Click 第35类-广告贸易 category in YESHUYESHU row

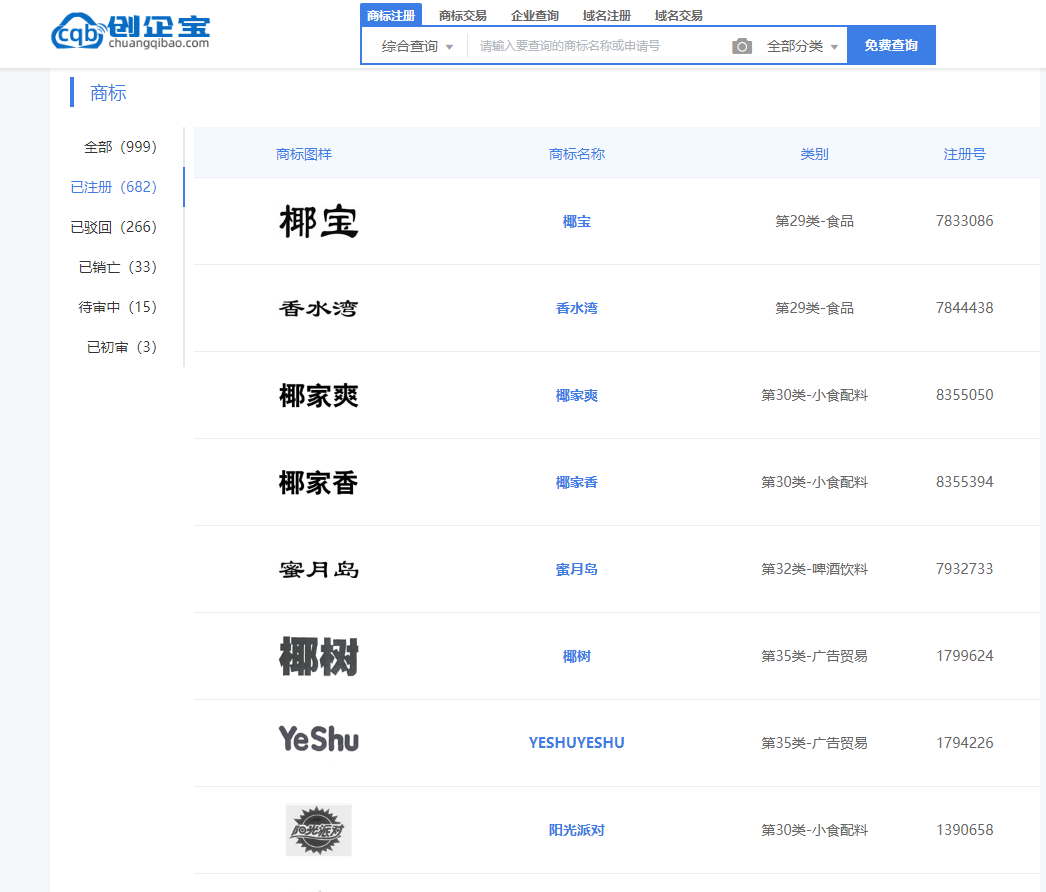(815, 743)
